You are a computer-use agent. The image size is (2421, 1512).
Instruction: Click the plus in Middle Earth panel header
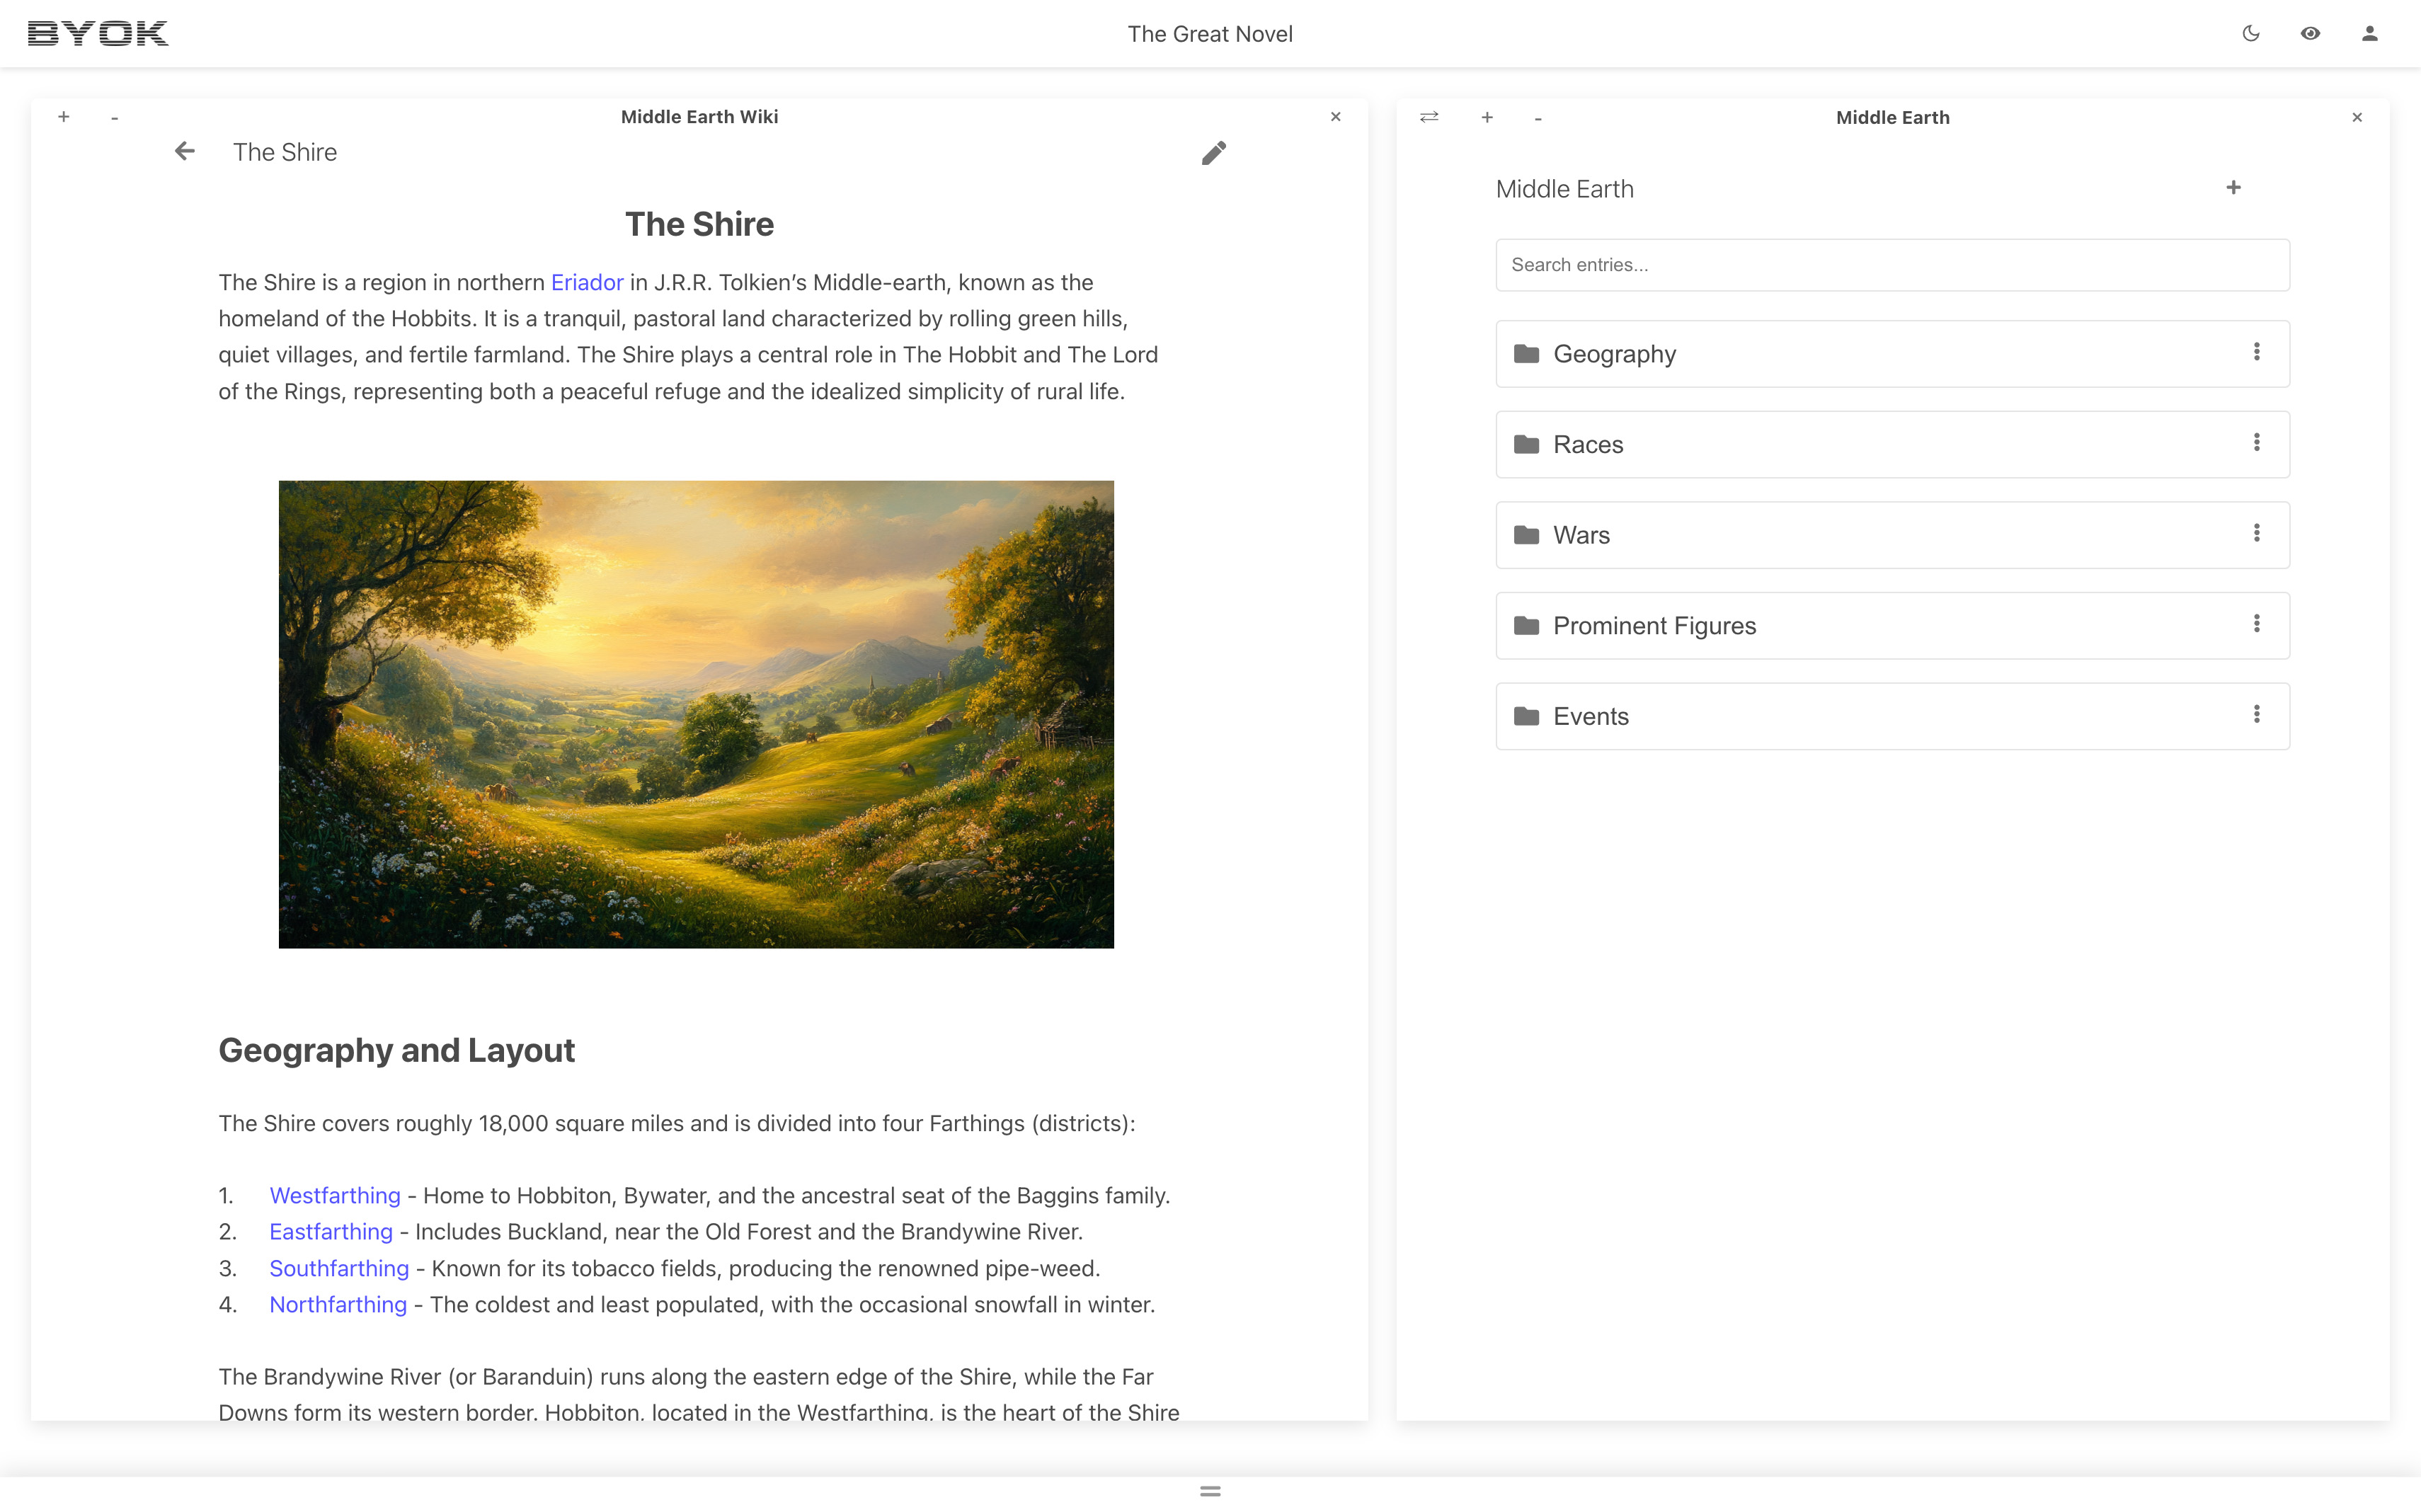[x=1487, y=117]
